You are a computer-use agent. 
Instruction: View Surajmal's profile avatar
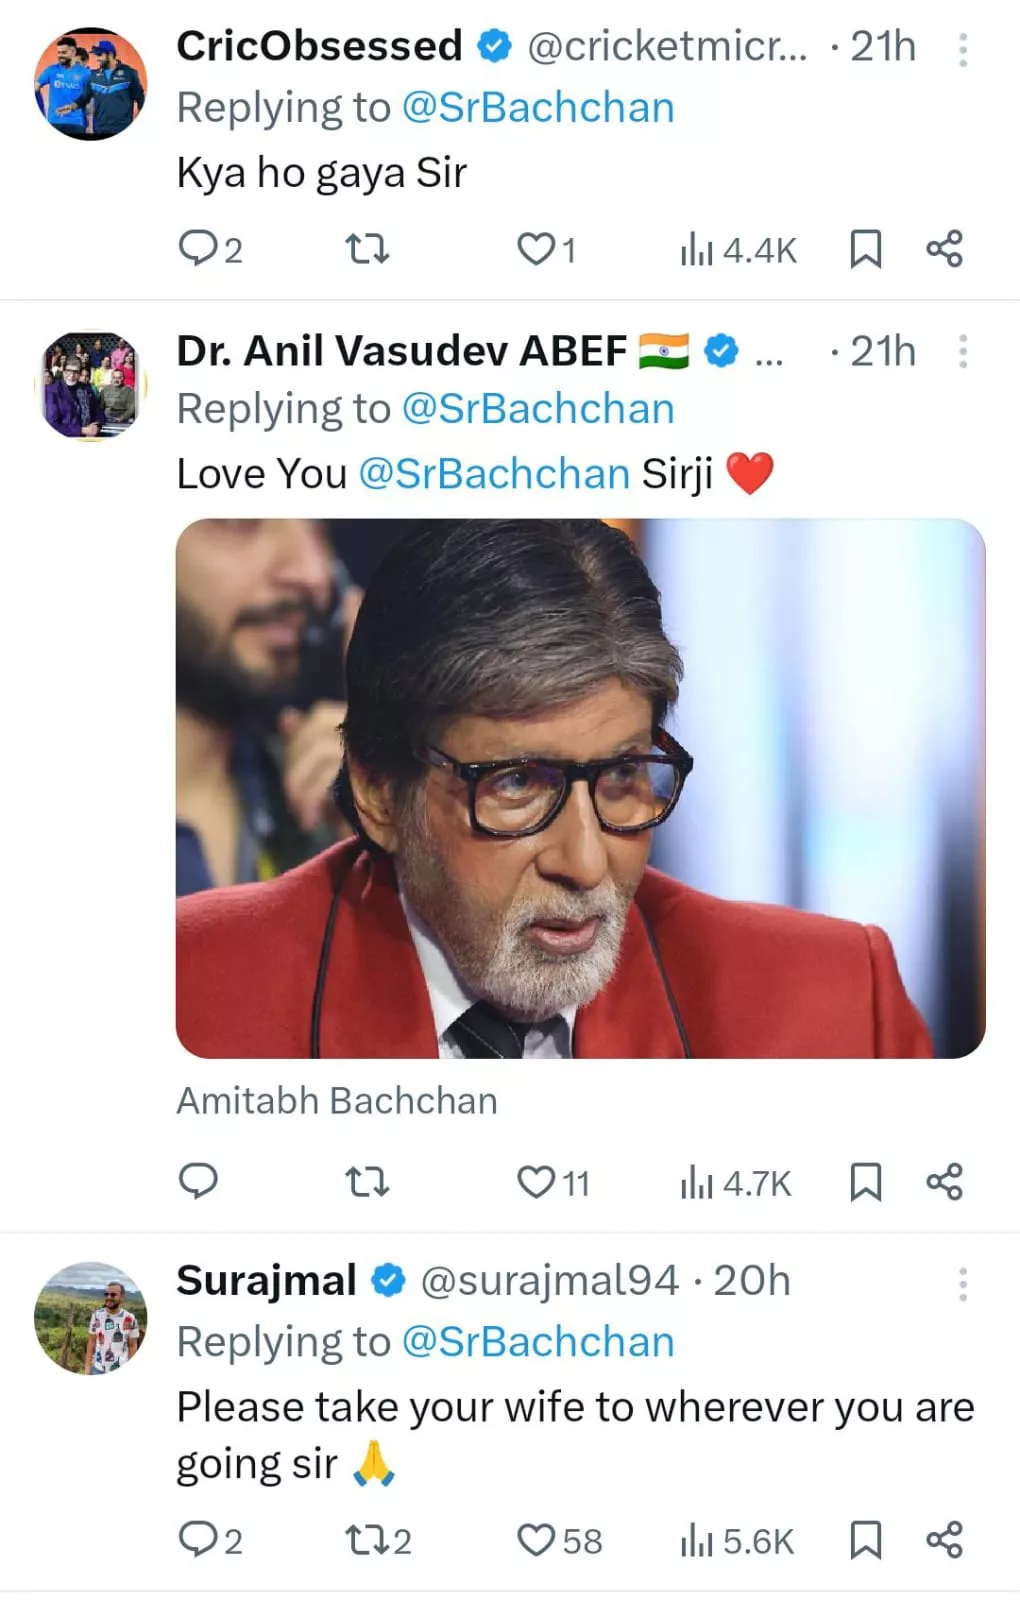[91, 1318]
